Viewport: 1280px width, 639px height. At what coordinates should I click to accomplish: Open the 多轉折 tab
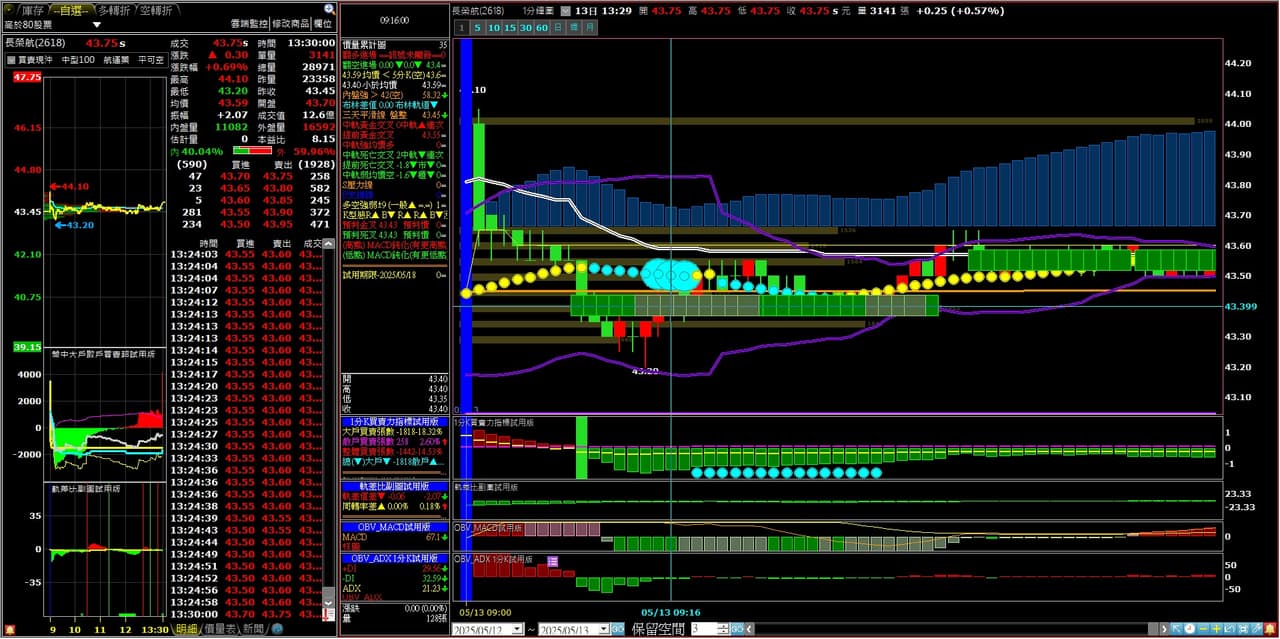click(112, 9)
